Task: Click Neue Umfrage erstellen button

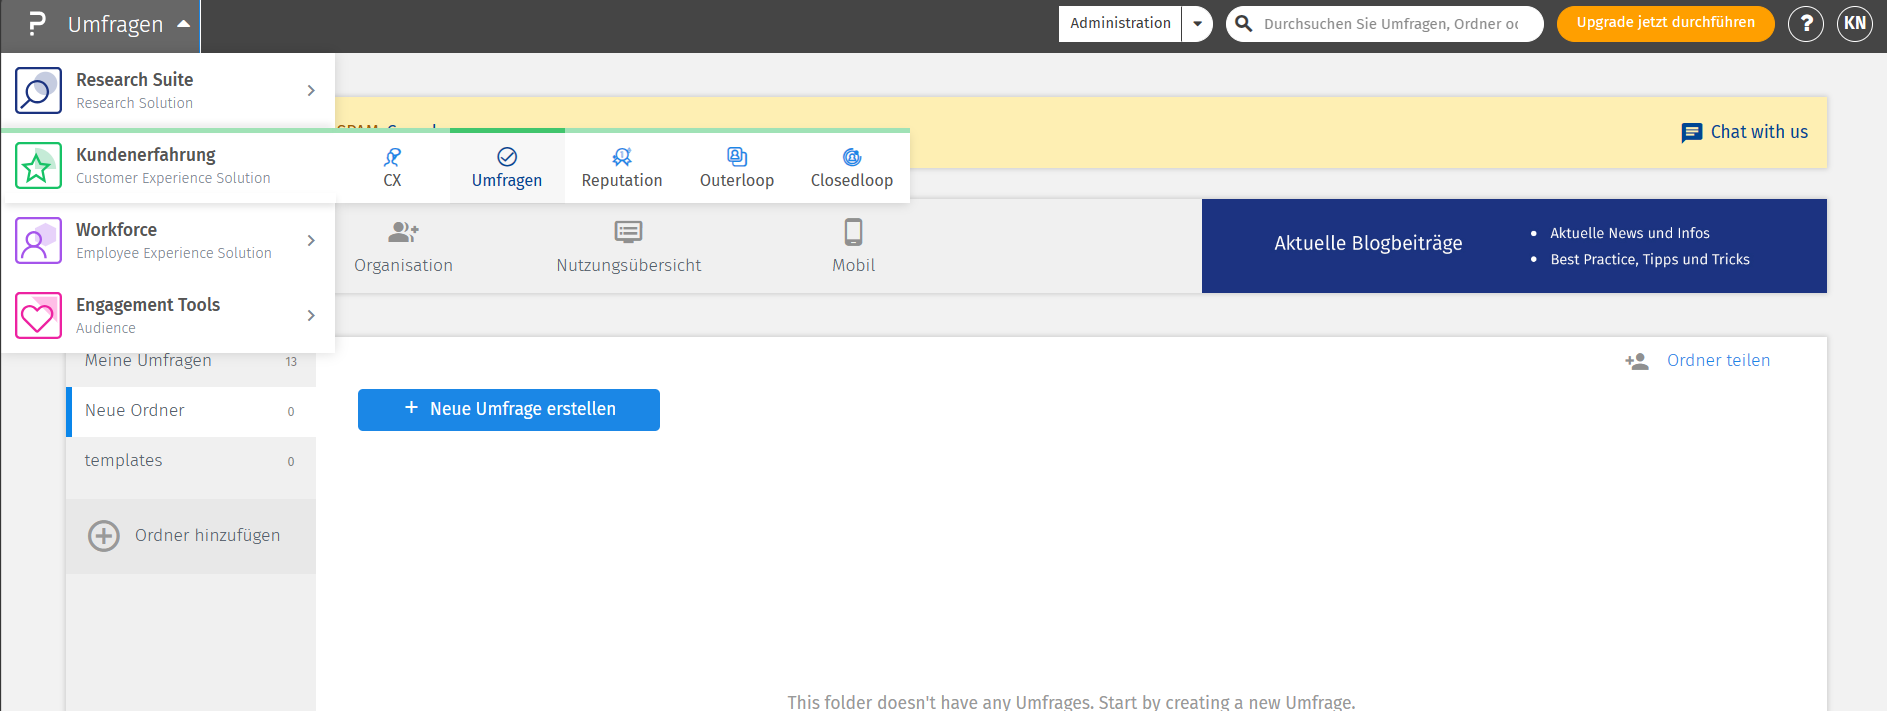Action: pyautogui.click(x=509, y=410)
